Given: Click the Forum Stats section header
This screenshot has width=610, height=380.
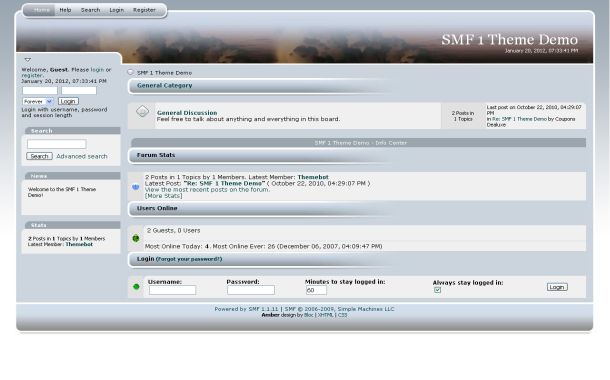Looking at the screenshot, I should (x=156, y=155).
